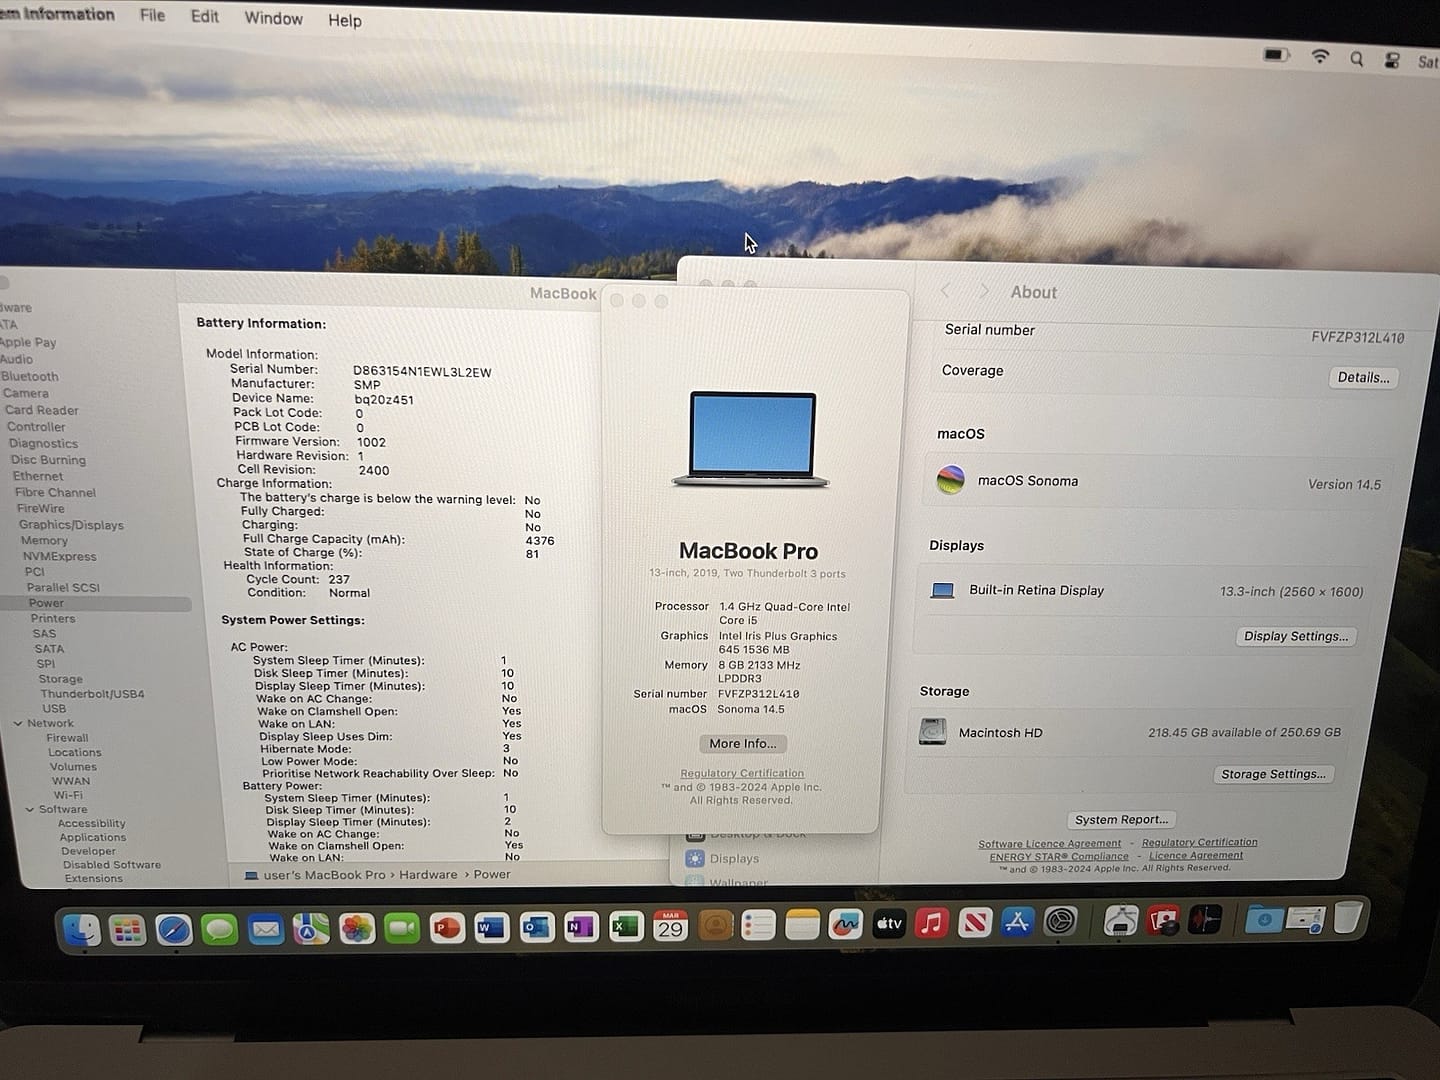
Task: Open System Settings from the Dock
Action: [x=1060, y=921]
